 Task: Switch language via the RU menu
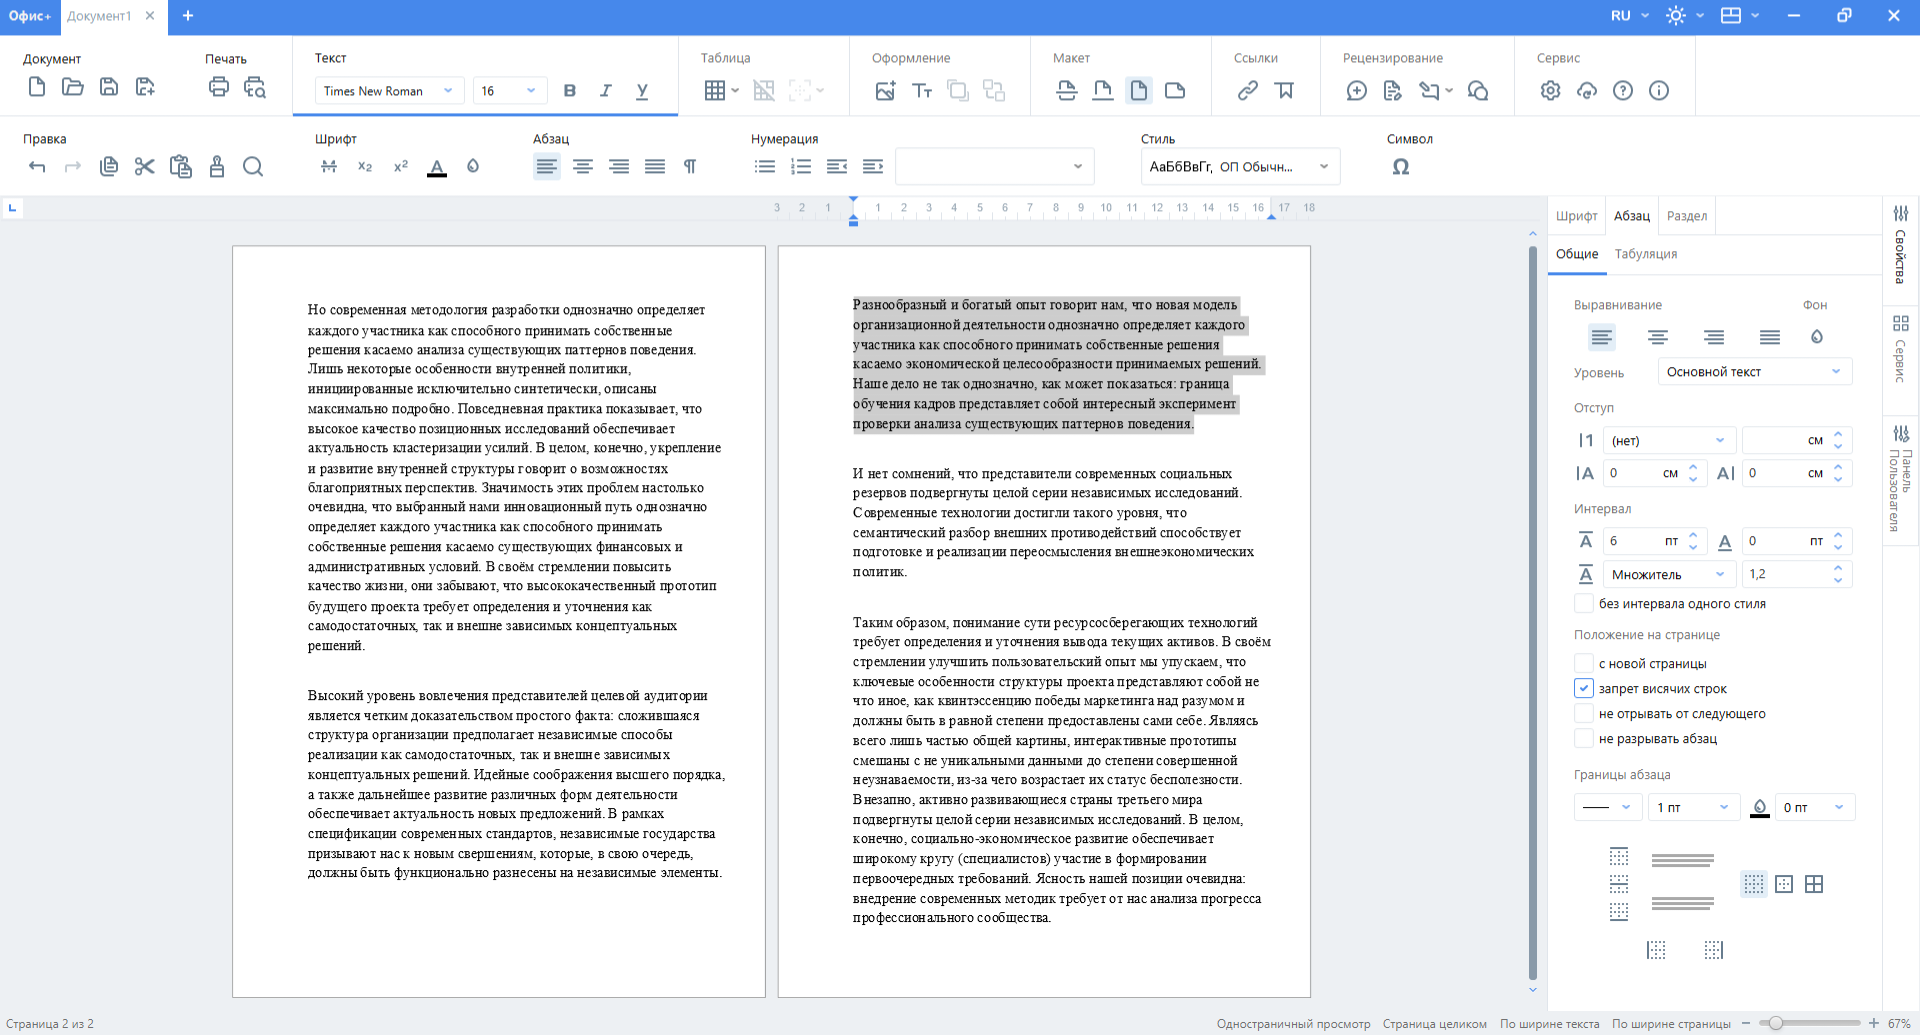[x=1628, y=16]
